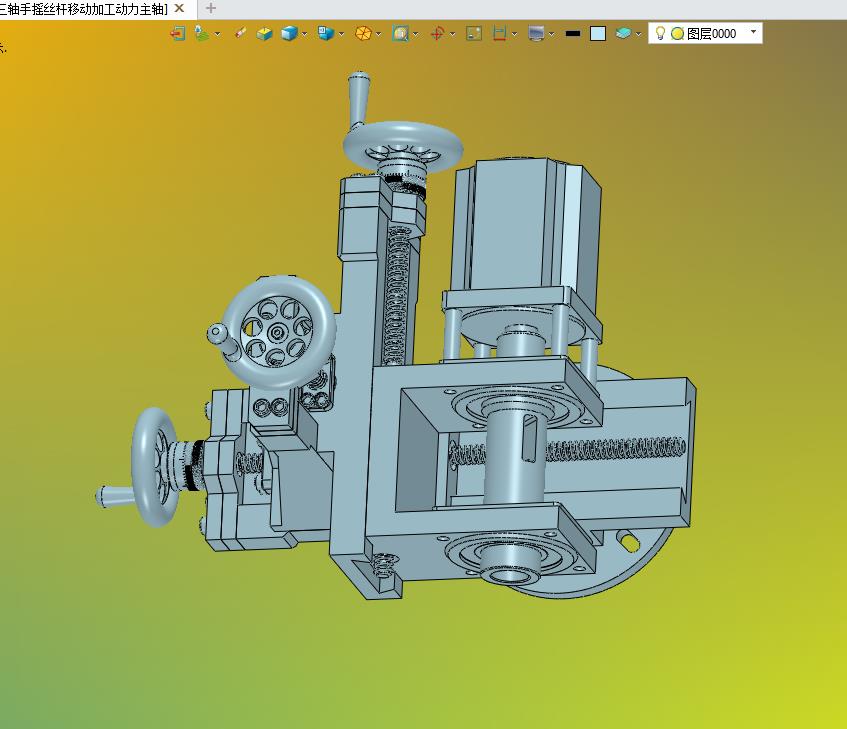Open the monitor icon dropdown arrow
The image size is (847, 729).
tap(552, 34)
